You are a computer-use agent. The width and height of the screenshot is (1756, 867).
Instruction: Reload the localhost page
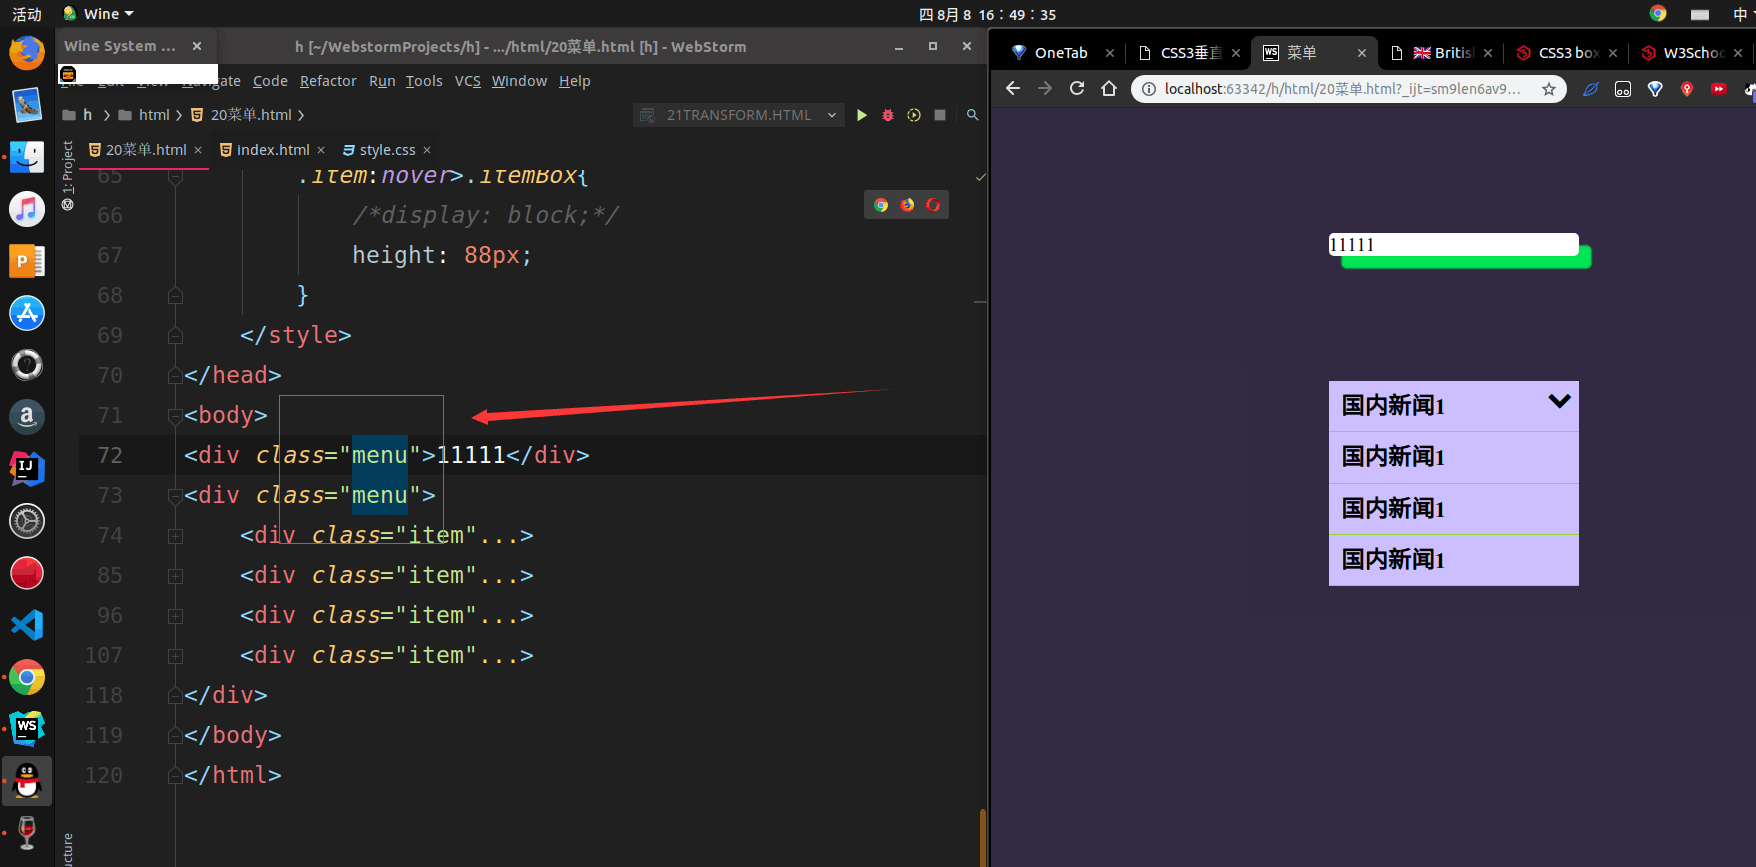click(x=1077, y=89)
